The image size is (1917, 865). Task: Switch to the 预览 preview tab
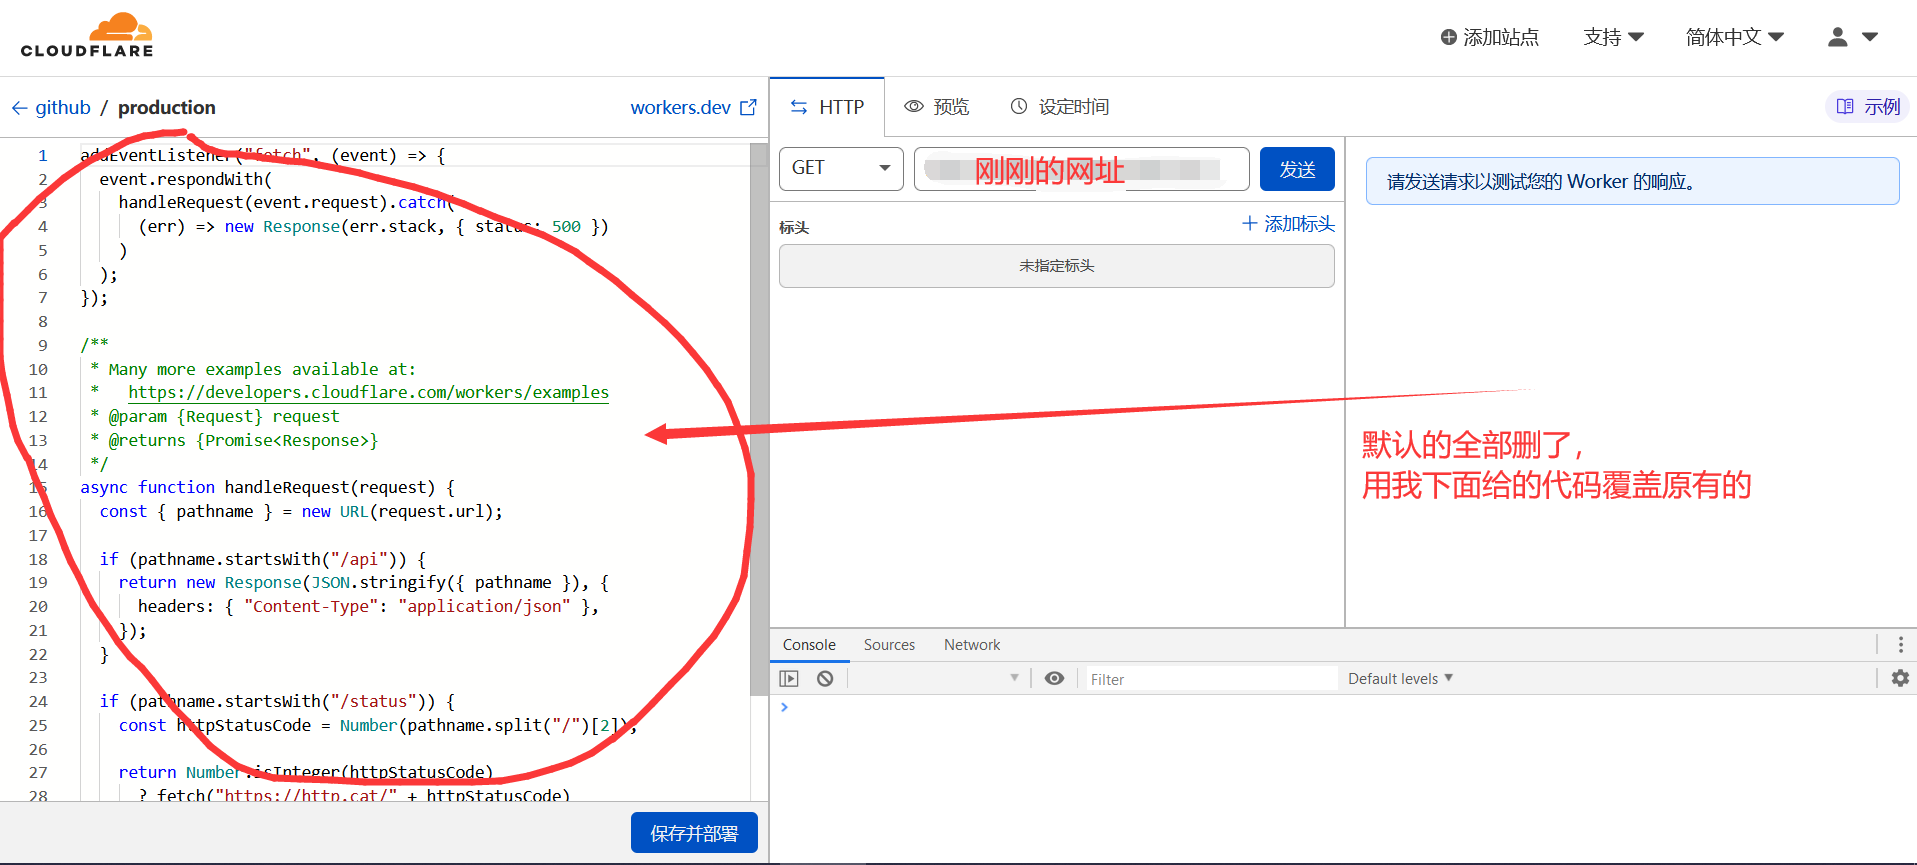pyautogui.click(x=937, y=107)
